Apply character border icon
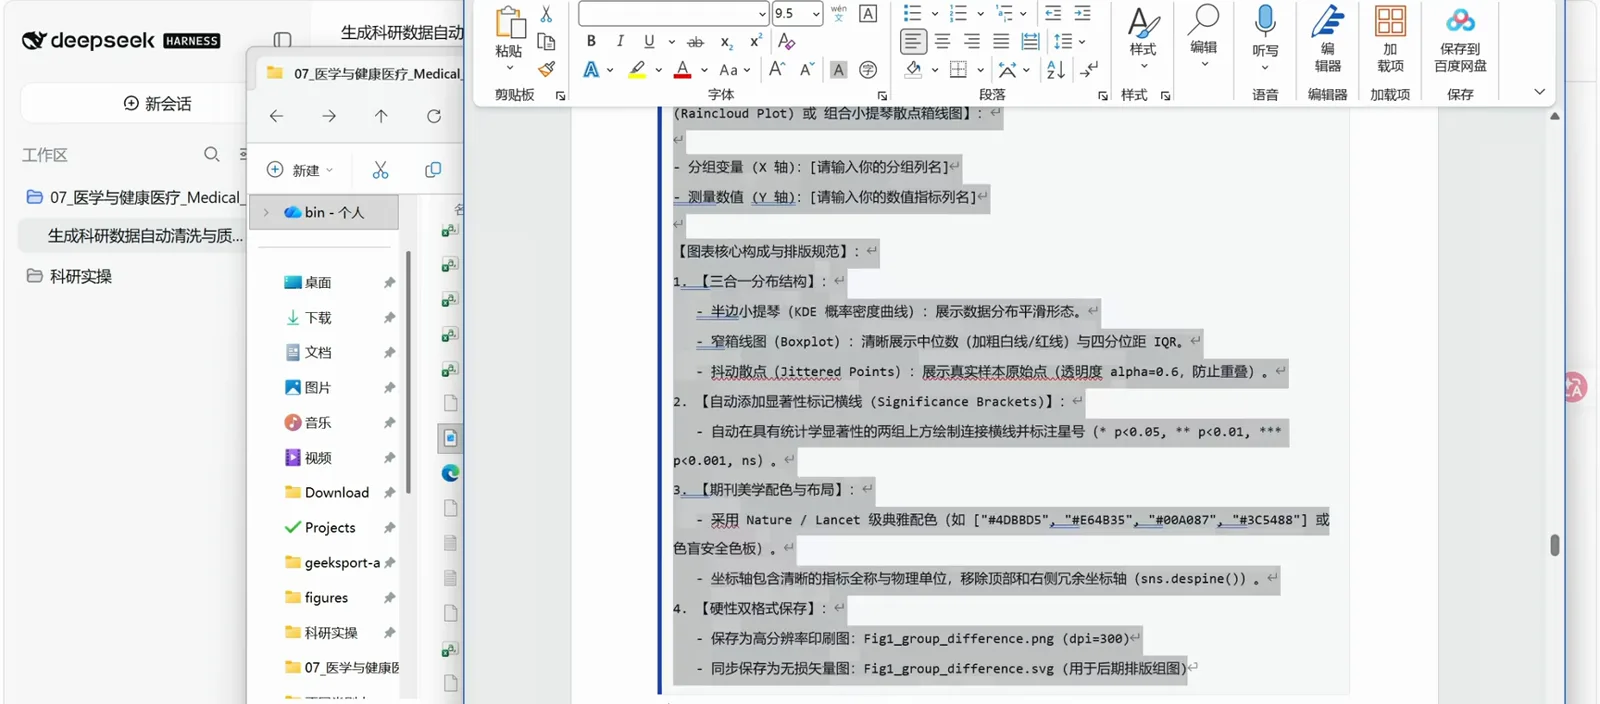Screen dimensions: 1600x704 868,13
